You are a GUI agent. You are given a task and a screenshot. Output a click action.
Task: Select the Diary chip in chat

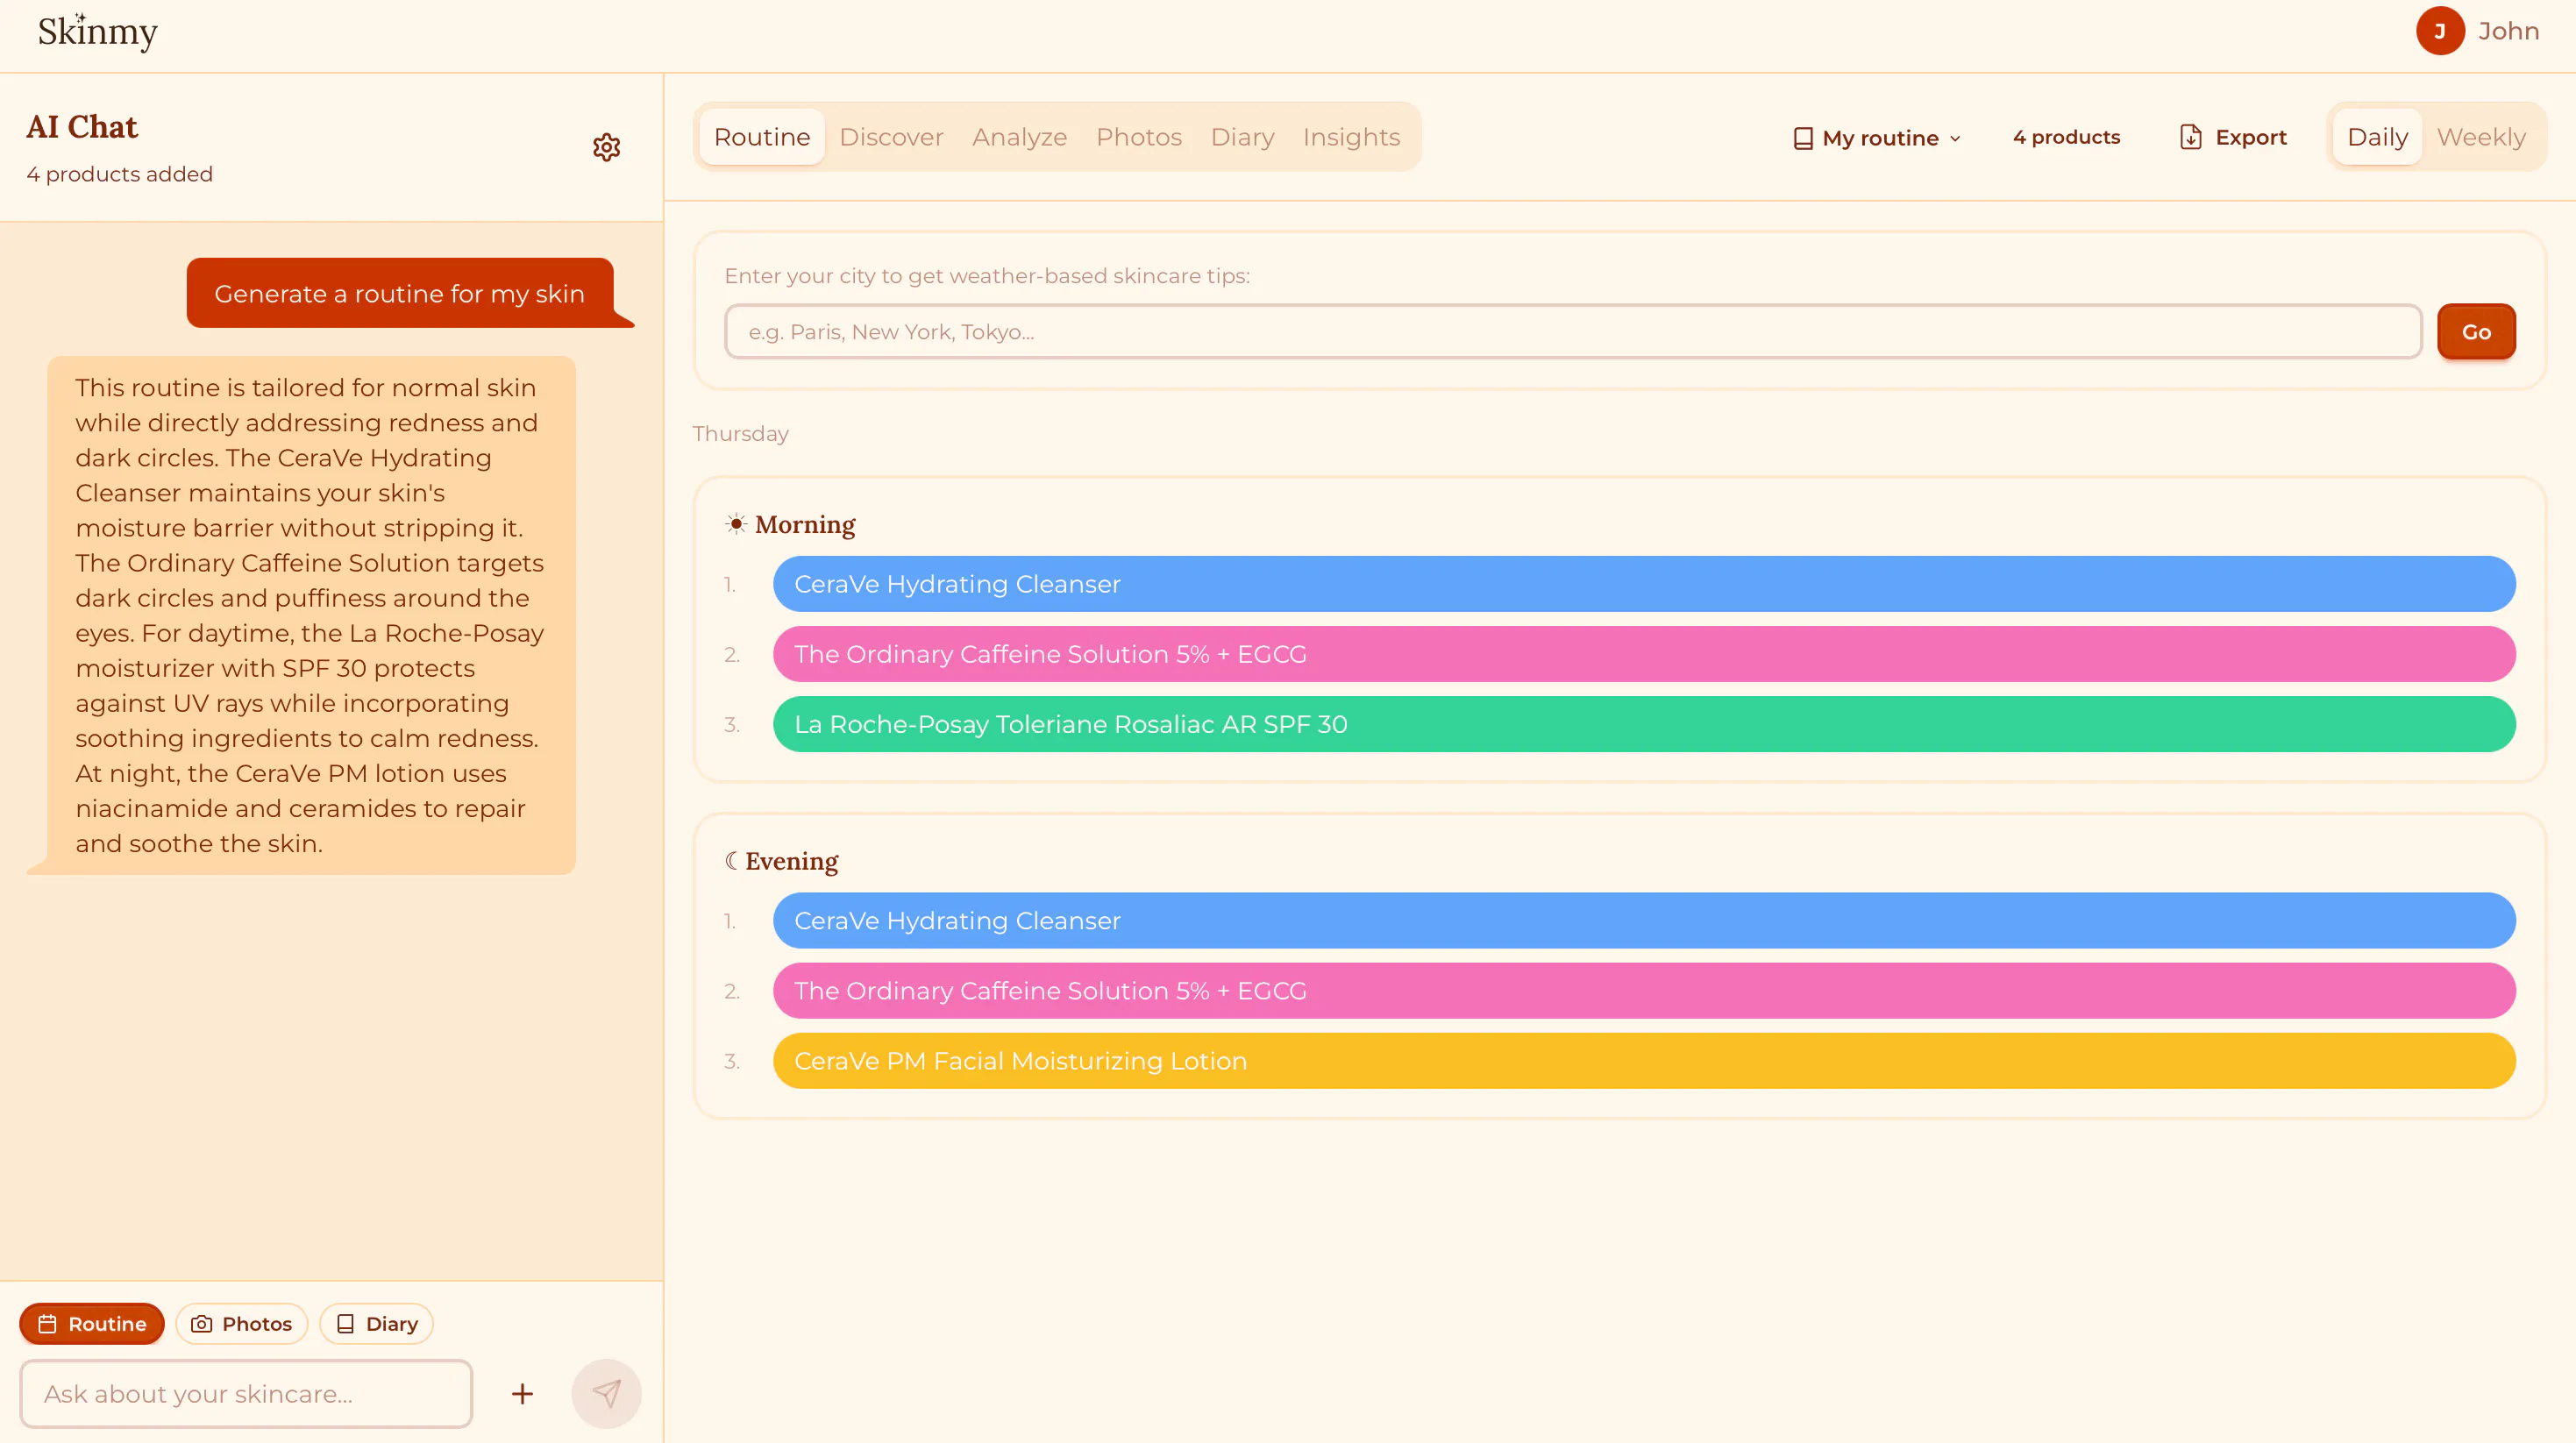[x=376, y=1323]
